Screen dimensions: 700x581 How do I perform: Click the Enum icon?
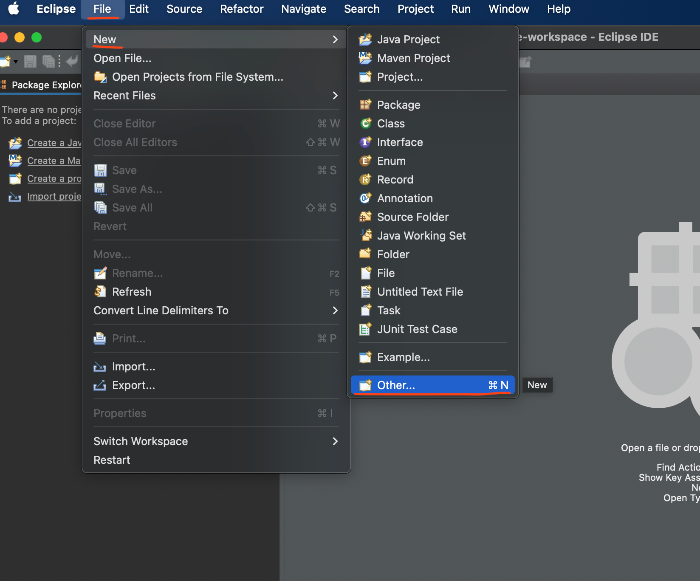pos(366,161)
